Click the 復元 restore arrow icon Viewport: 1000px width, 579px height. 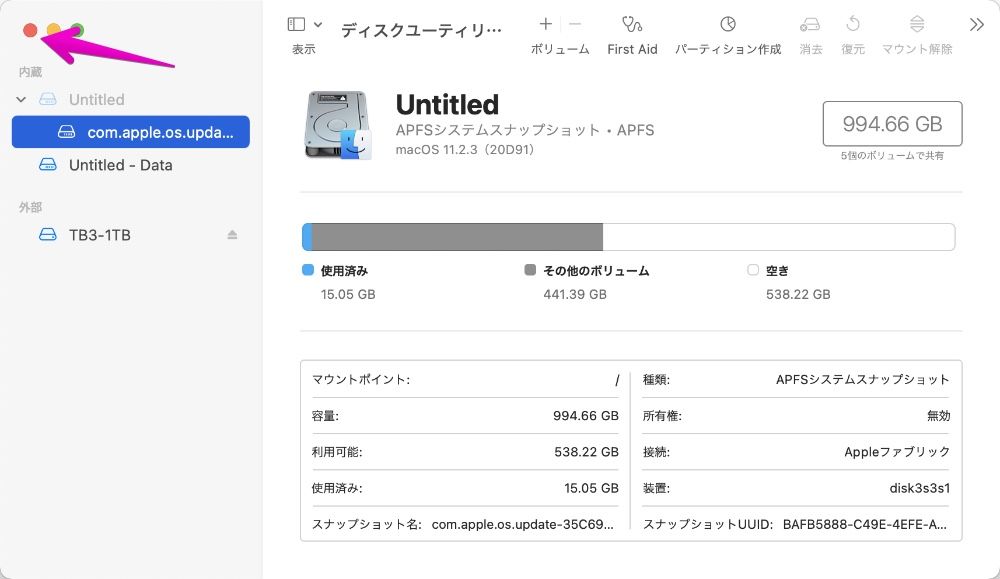point(853,24)
